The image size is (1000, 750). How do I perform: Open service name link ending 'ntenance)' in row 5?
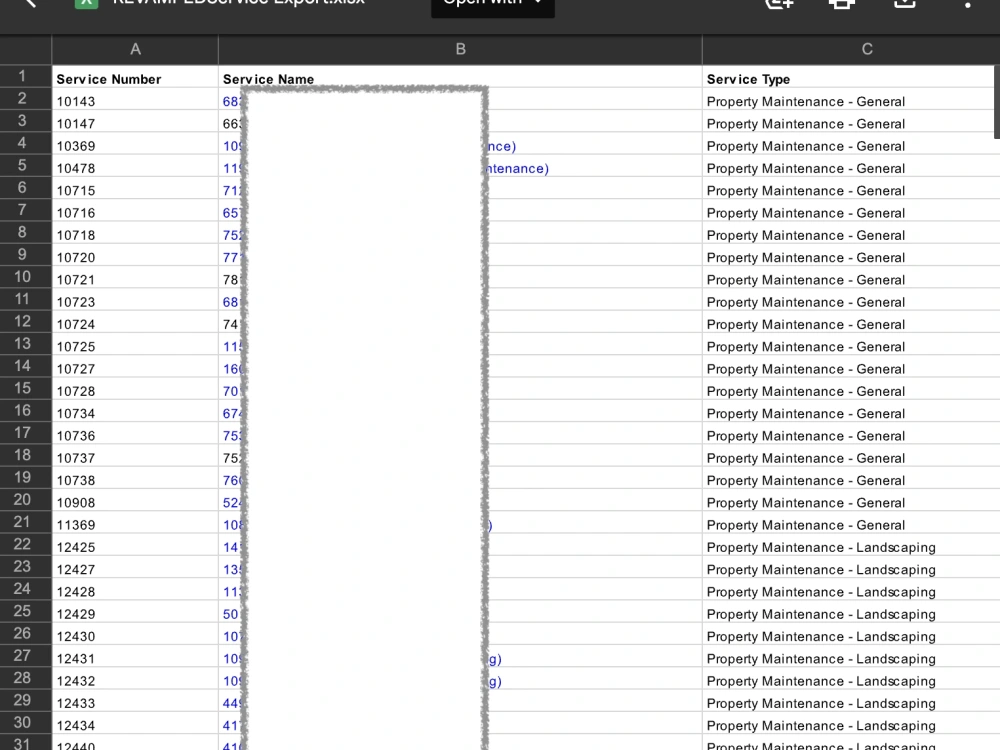pyautogui.click(x=517, y=168)
